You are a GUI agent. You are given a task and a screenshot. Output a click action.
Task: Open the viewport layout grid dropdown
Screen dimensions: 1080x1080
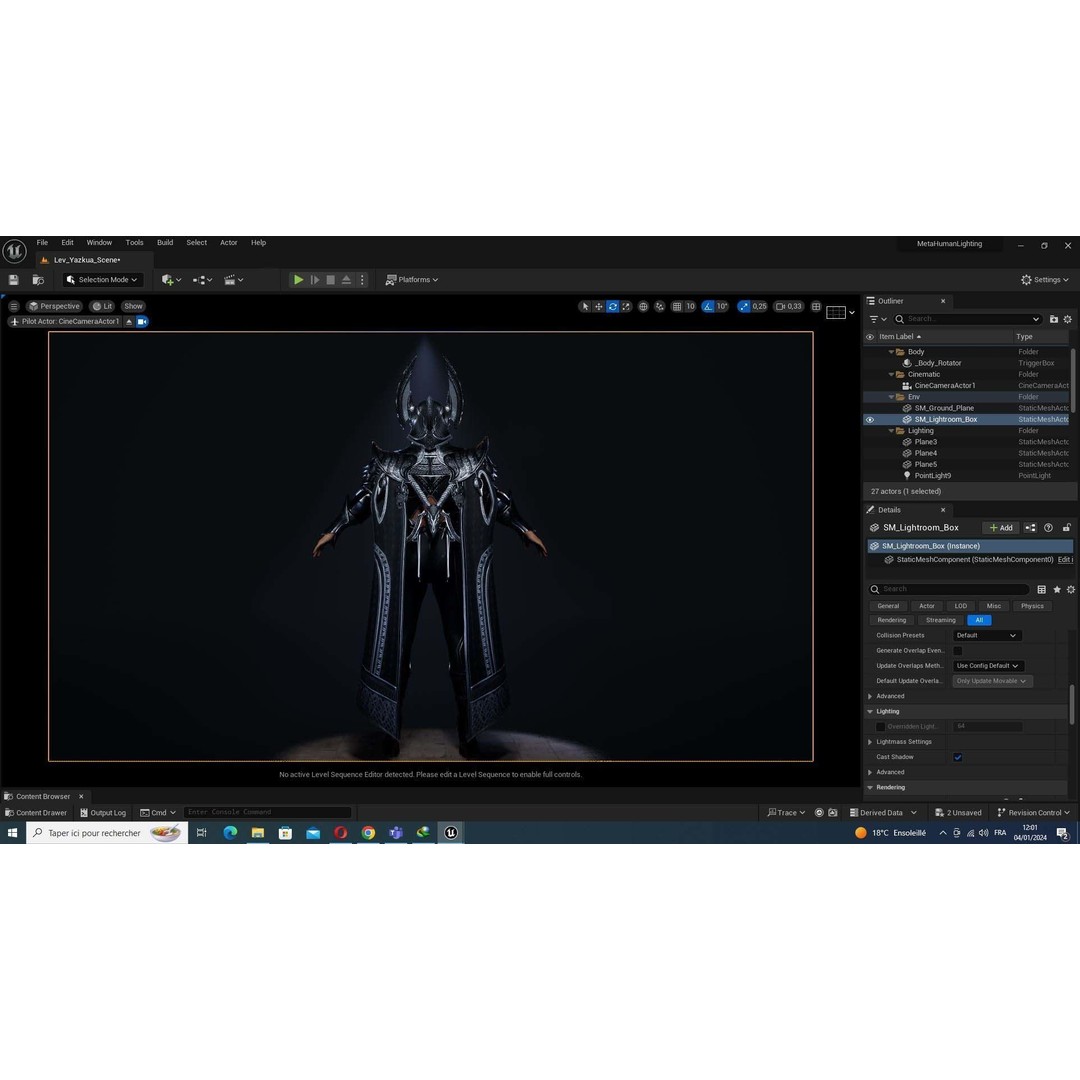coord(840,313)
